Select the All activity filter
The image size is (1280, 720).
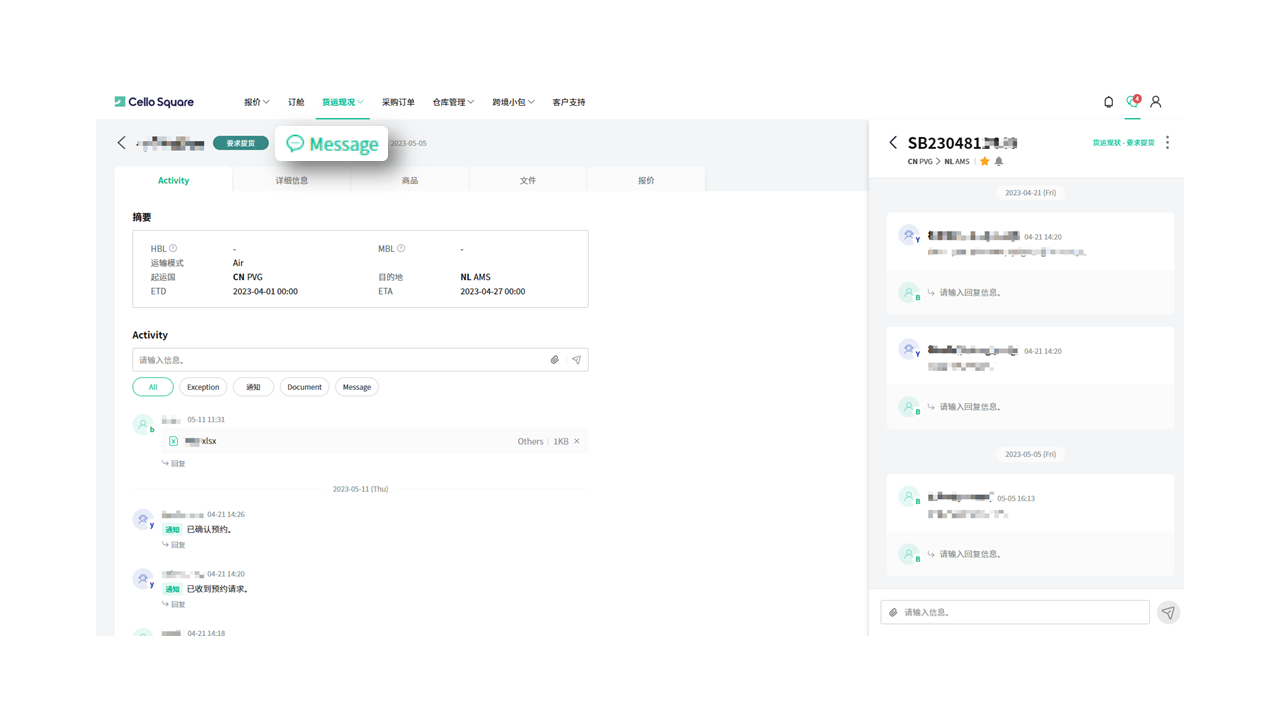coord(153,387)
